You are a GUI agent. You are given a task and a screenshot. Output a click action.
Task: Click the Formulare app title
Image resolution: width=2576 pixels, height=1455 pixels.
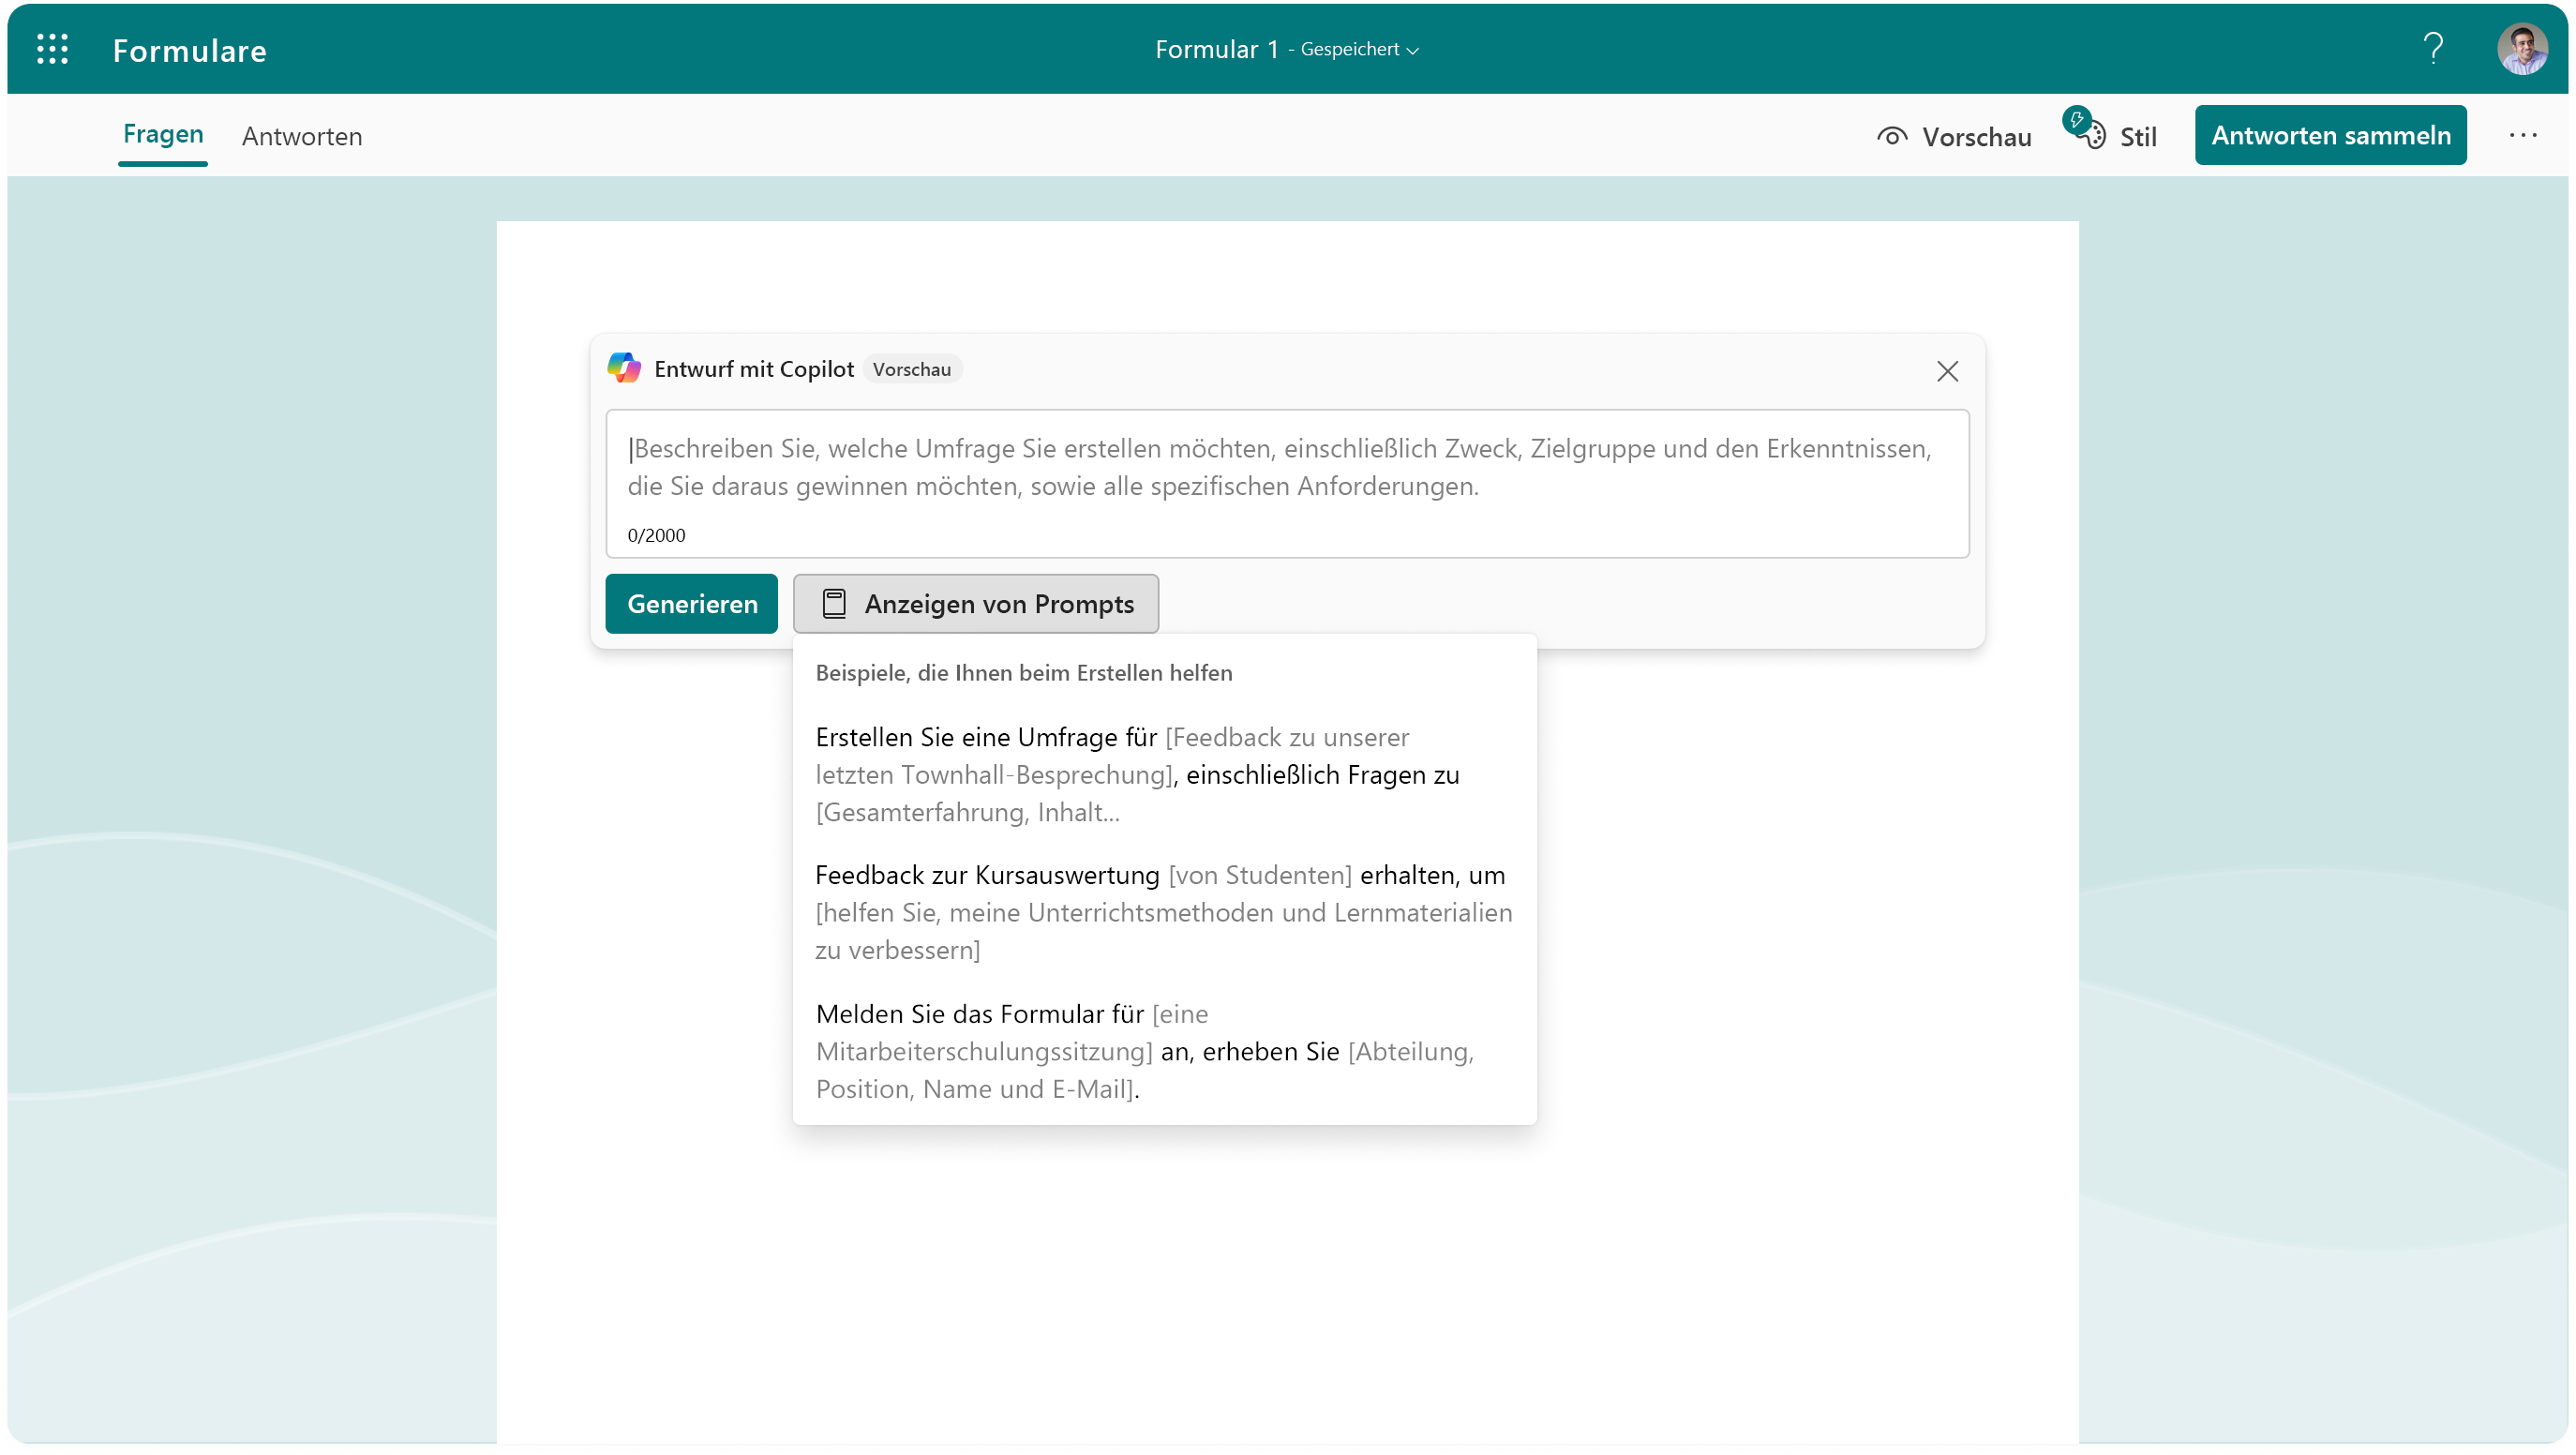click(x=189, y=50)
